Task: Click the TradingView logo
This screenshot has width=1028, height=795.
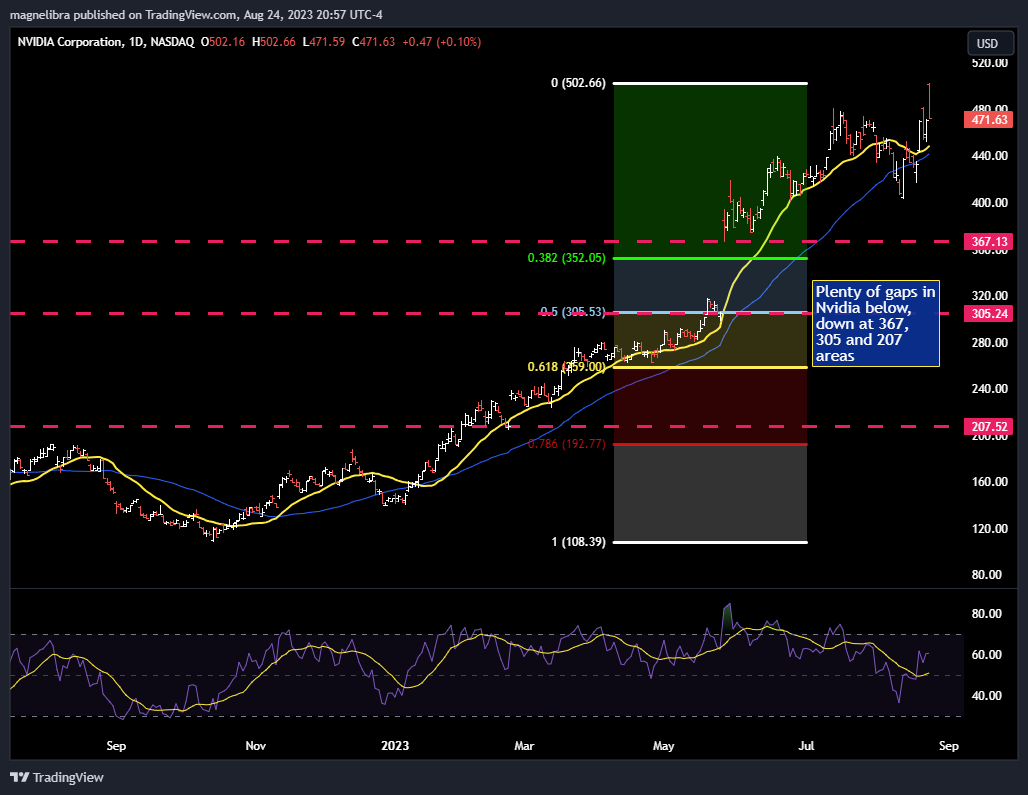Action: 57,777
